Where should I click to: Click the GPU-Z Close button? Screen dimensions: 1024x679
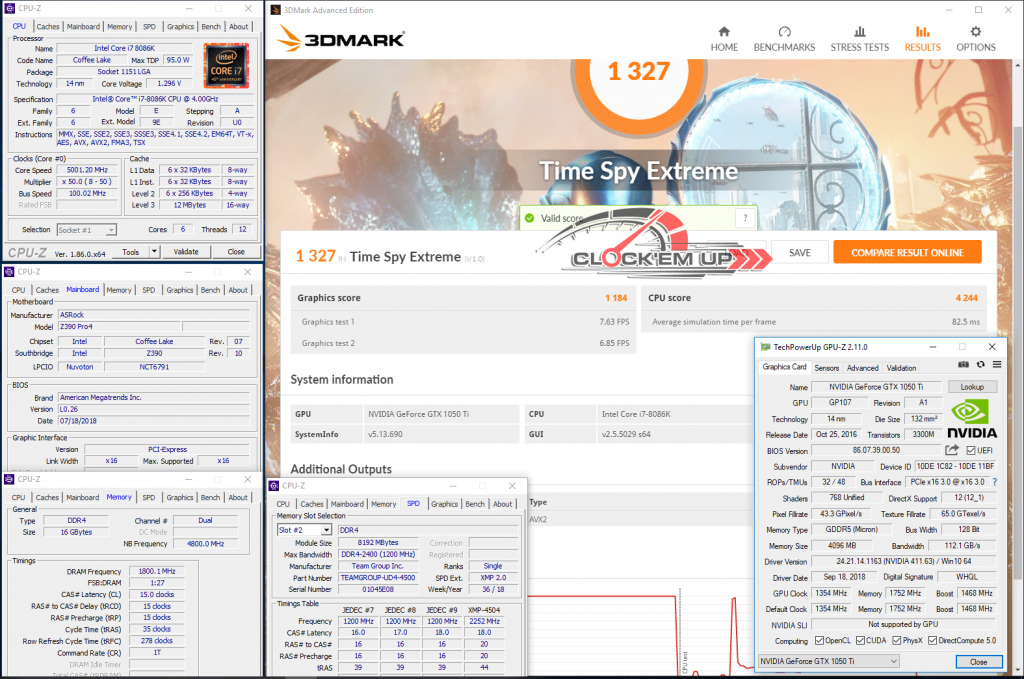(x=978, y=661)
